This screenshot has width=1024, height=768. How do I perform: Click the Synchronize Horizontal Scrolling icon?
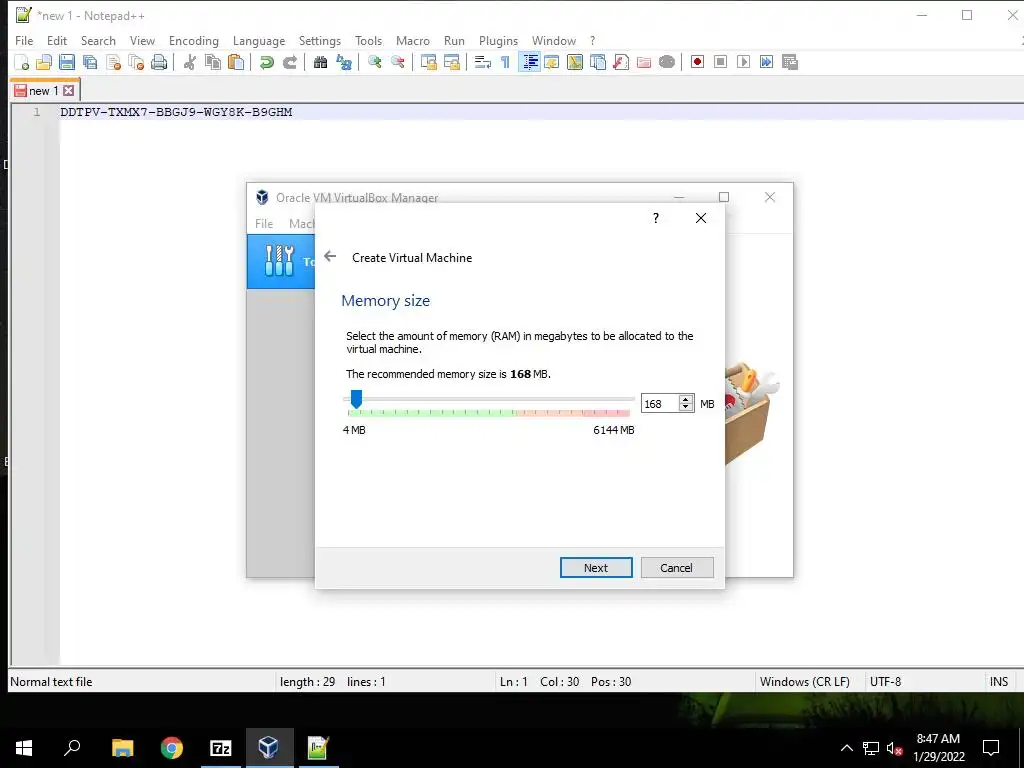pos(452,62)
